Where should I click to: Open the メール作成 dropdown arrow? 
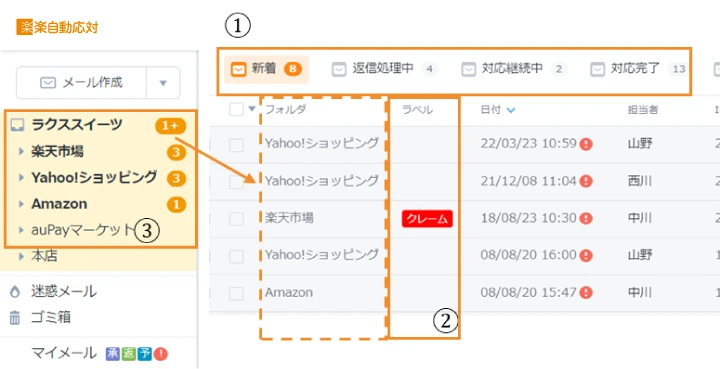point(163,83)
